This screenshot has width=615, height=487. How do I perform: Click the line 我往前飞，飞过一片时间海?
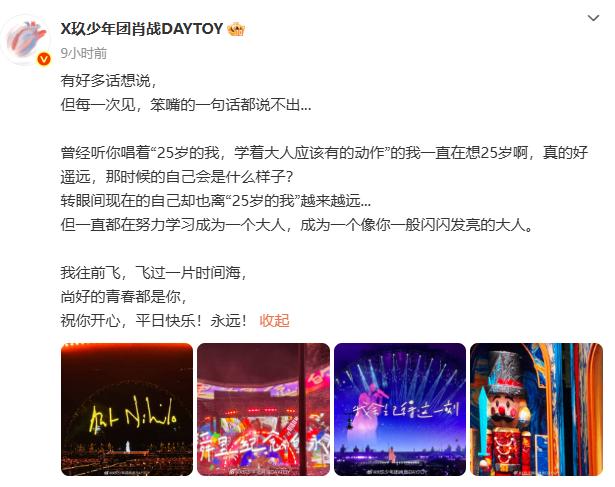click(154, 273)
